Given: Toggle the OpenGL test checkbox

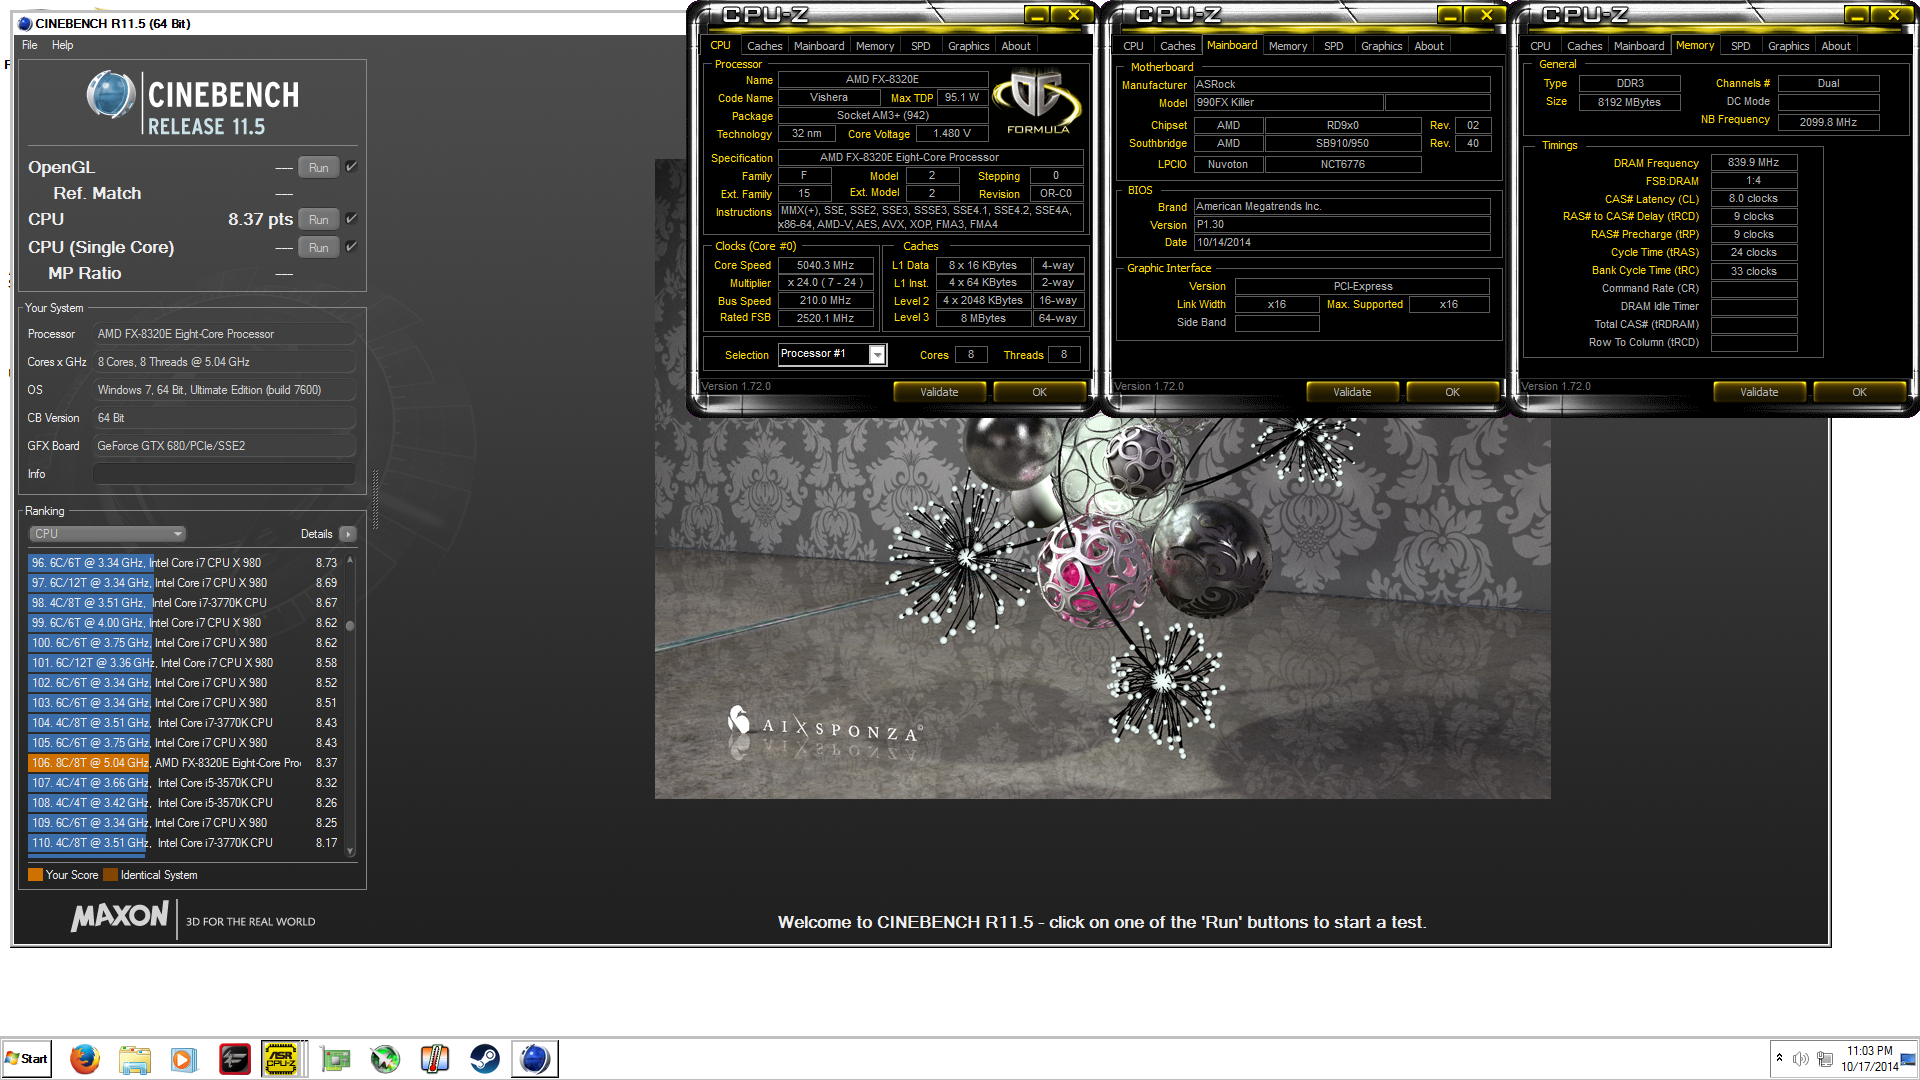Looking at the screenshot, I should click(x=351, y=167).
